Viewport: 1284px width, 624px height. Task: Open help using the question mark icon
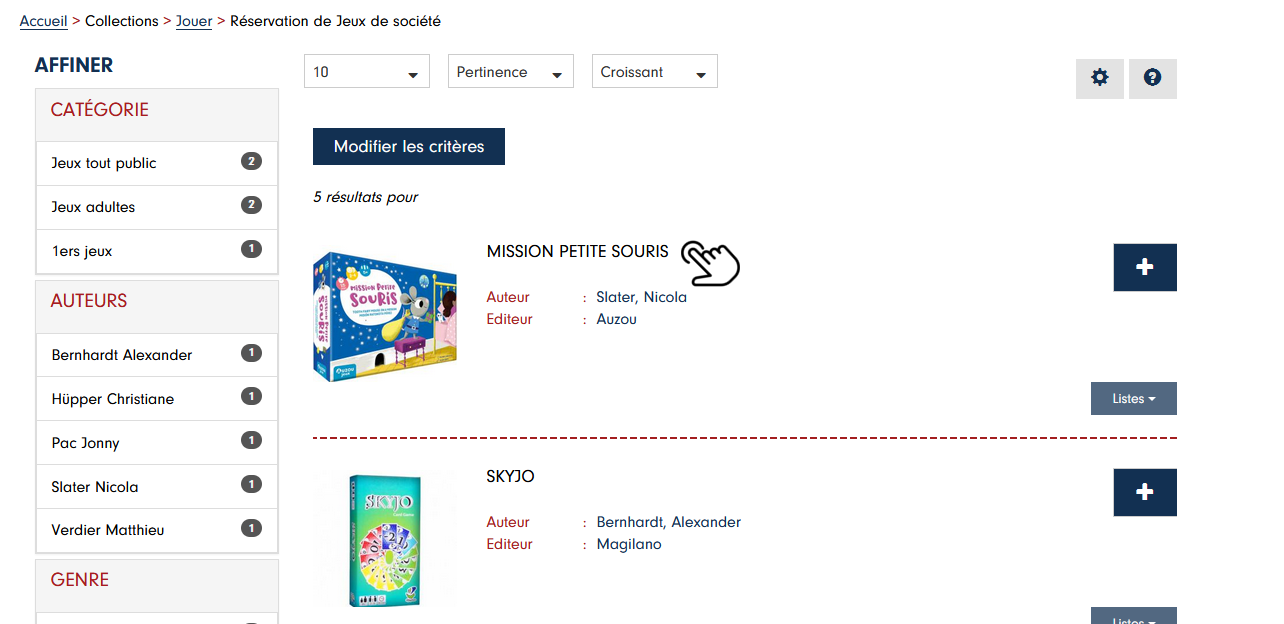tap(1152, 78)
